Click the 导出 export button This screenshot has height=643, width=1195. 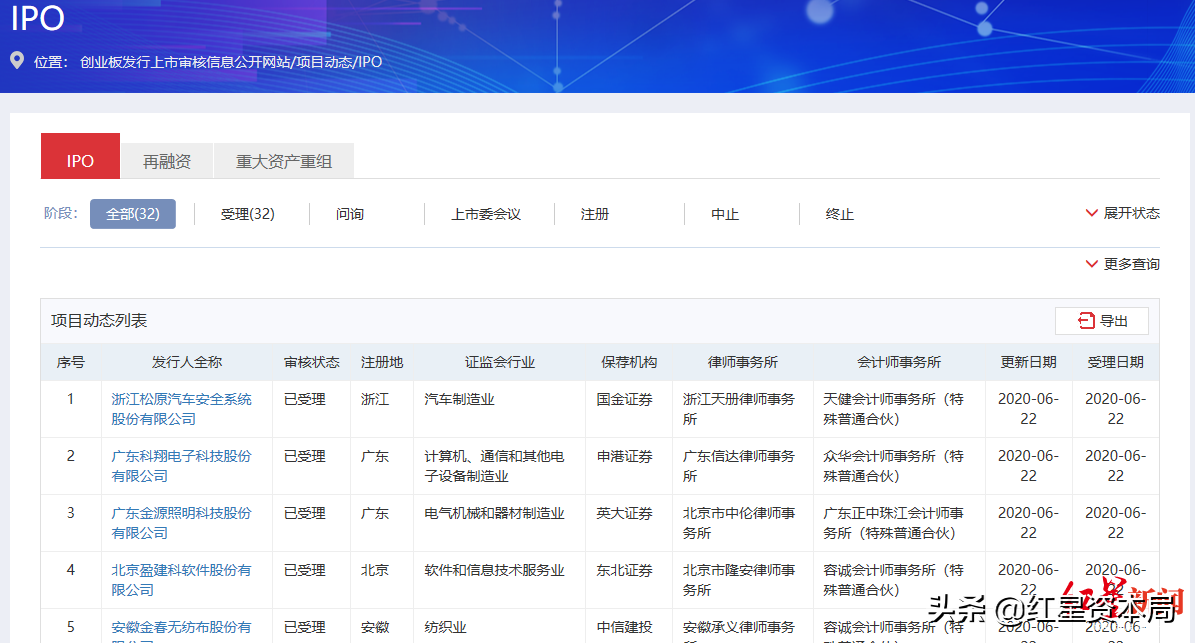(1102, 321)
